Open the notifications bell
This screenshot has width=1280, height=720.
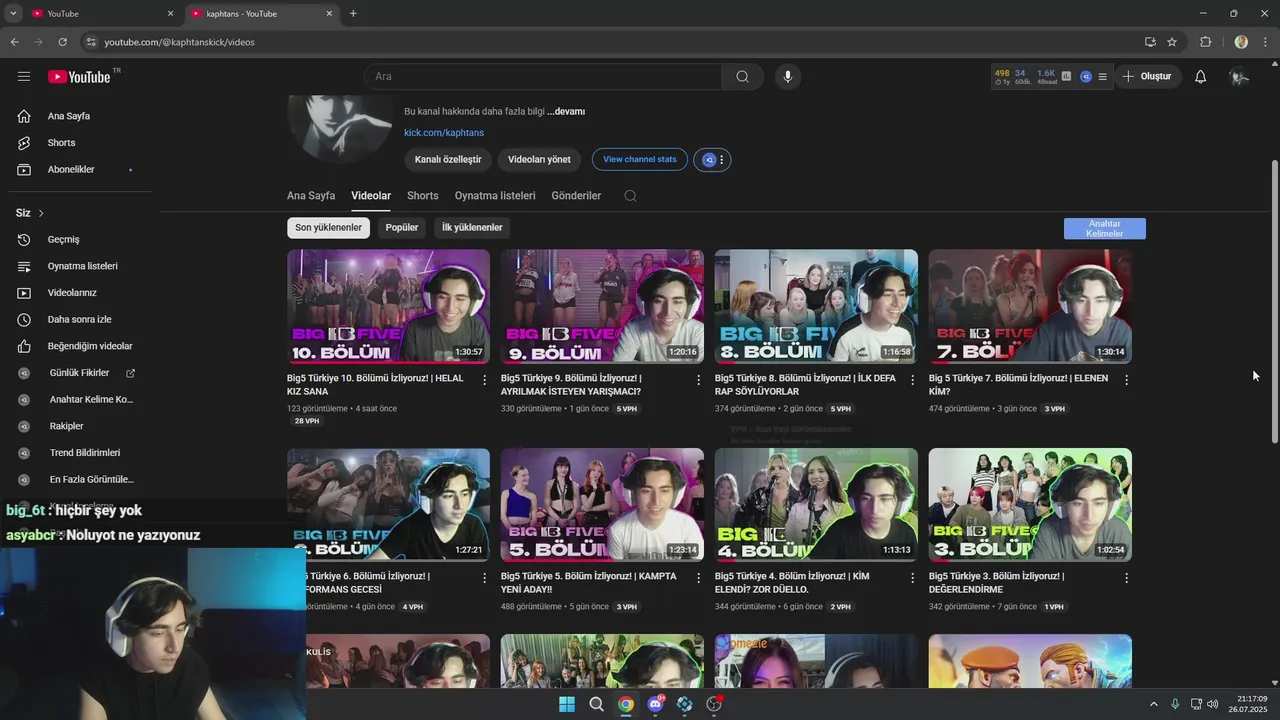tap(1201, 77)
